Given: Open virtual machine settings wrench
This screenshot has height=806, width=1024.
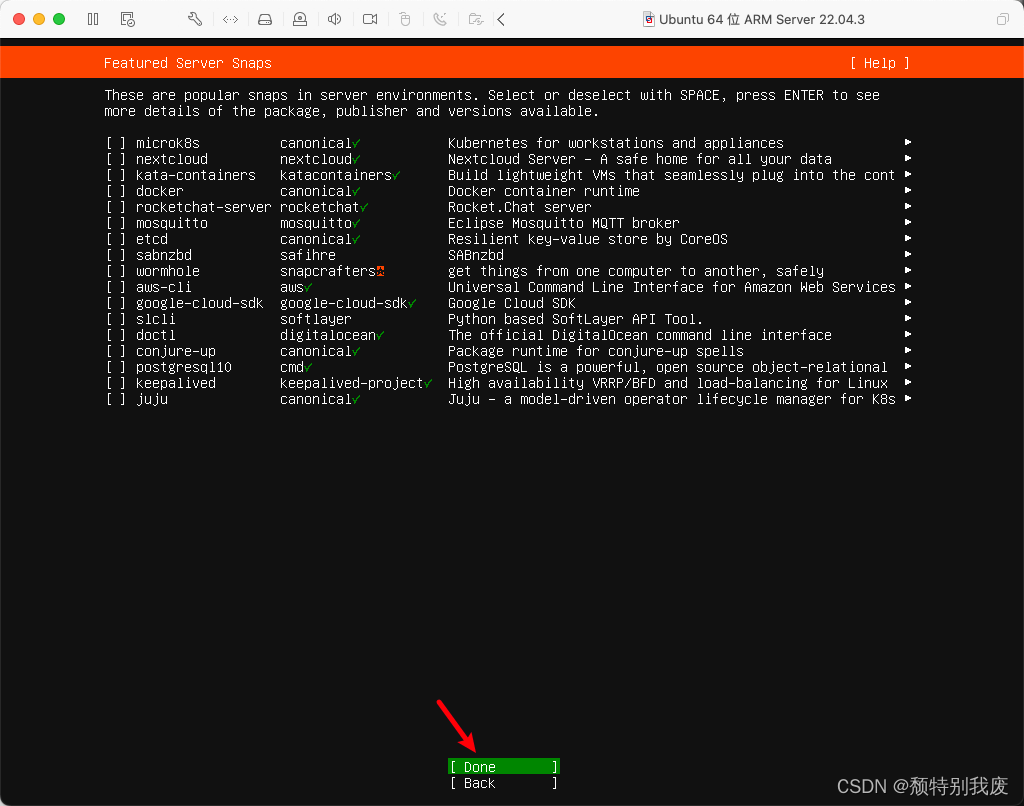Looking at the screenshot, I should pyautogui.click(x=195, y=20).
